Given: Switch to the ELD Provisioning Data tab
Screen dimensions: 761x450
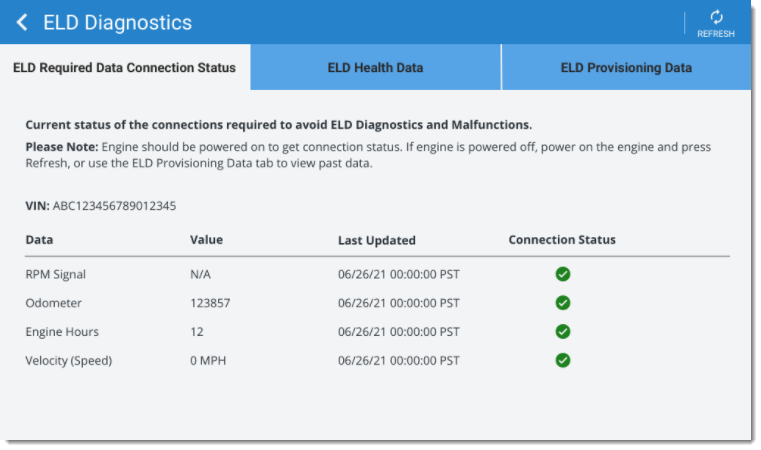Looking at the screenshot, I should pos(626,67).
